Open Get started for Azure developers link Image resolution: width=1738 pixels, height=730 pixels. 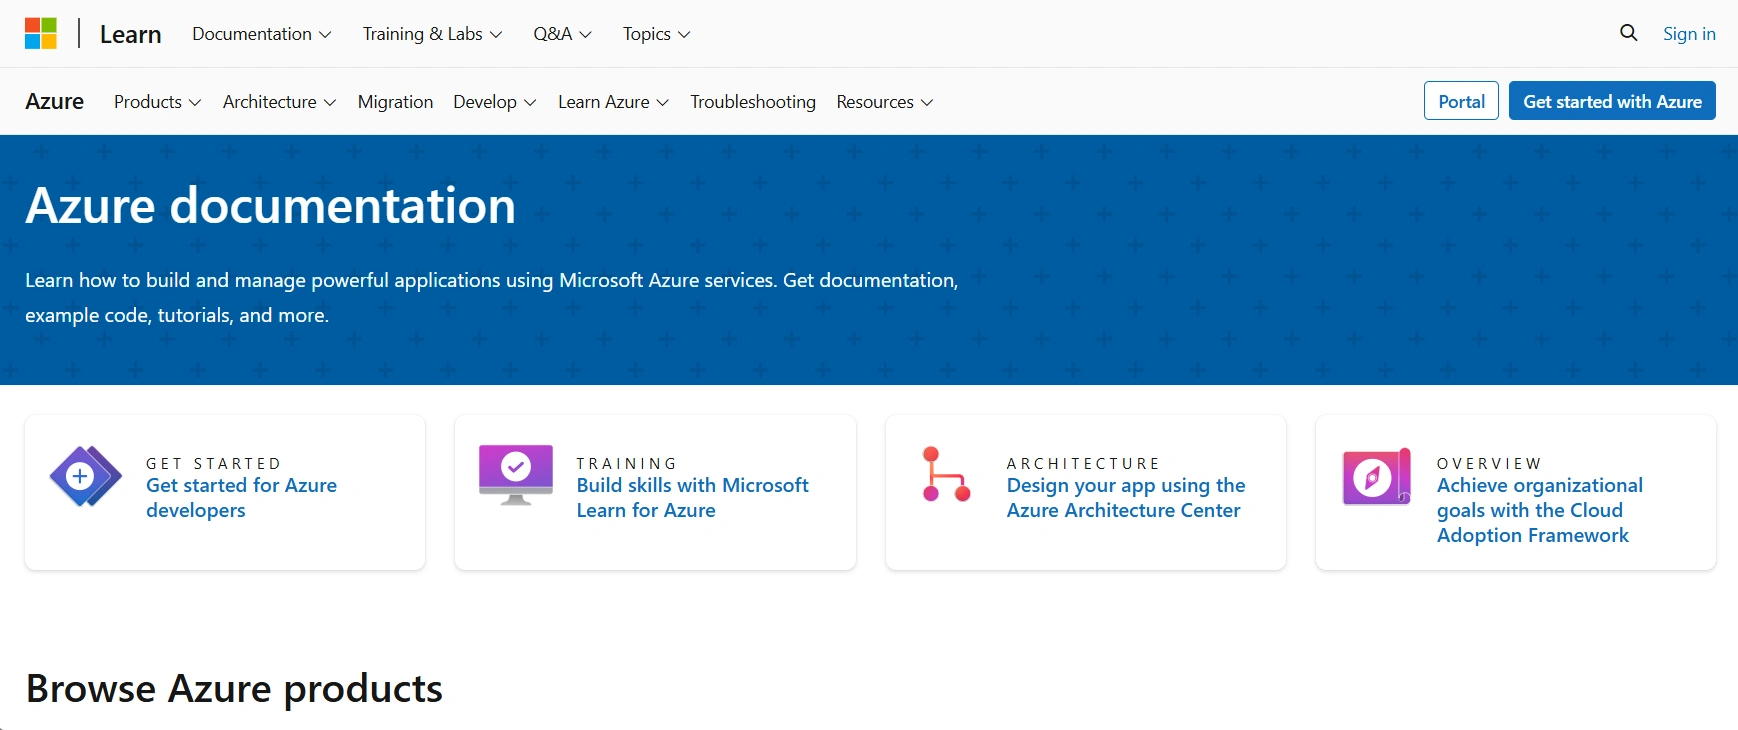click(x=241, y=498)
